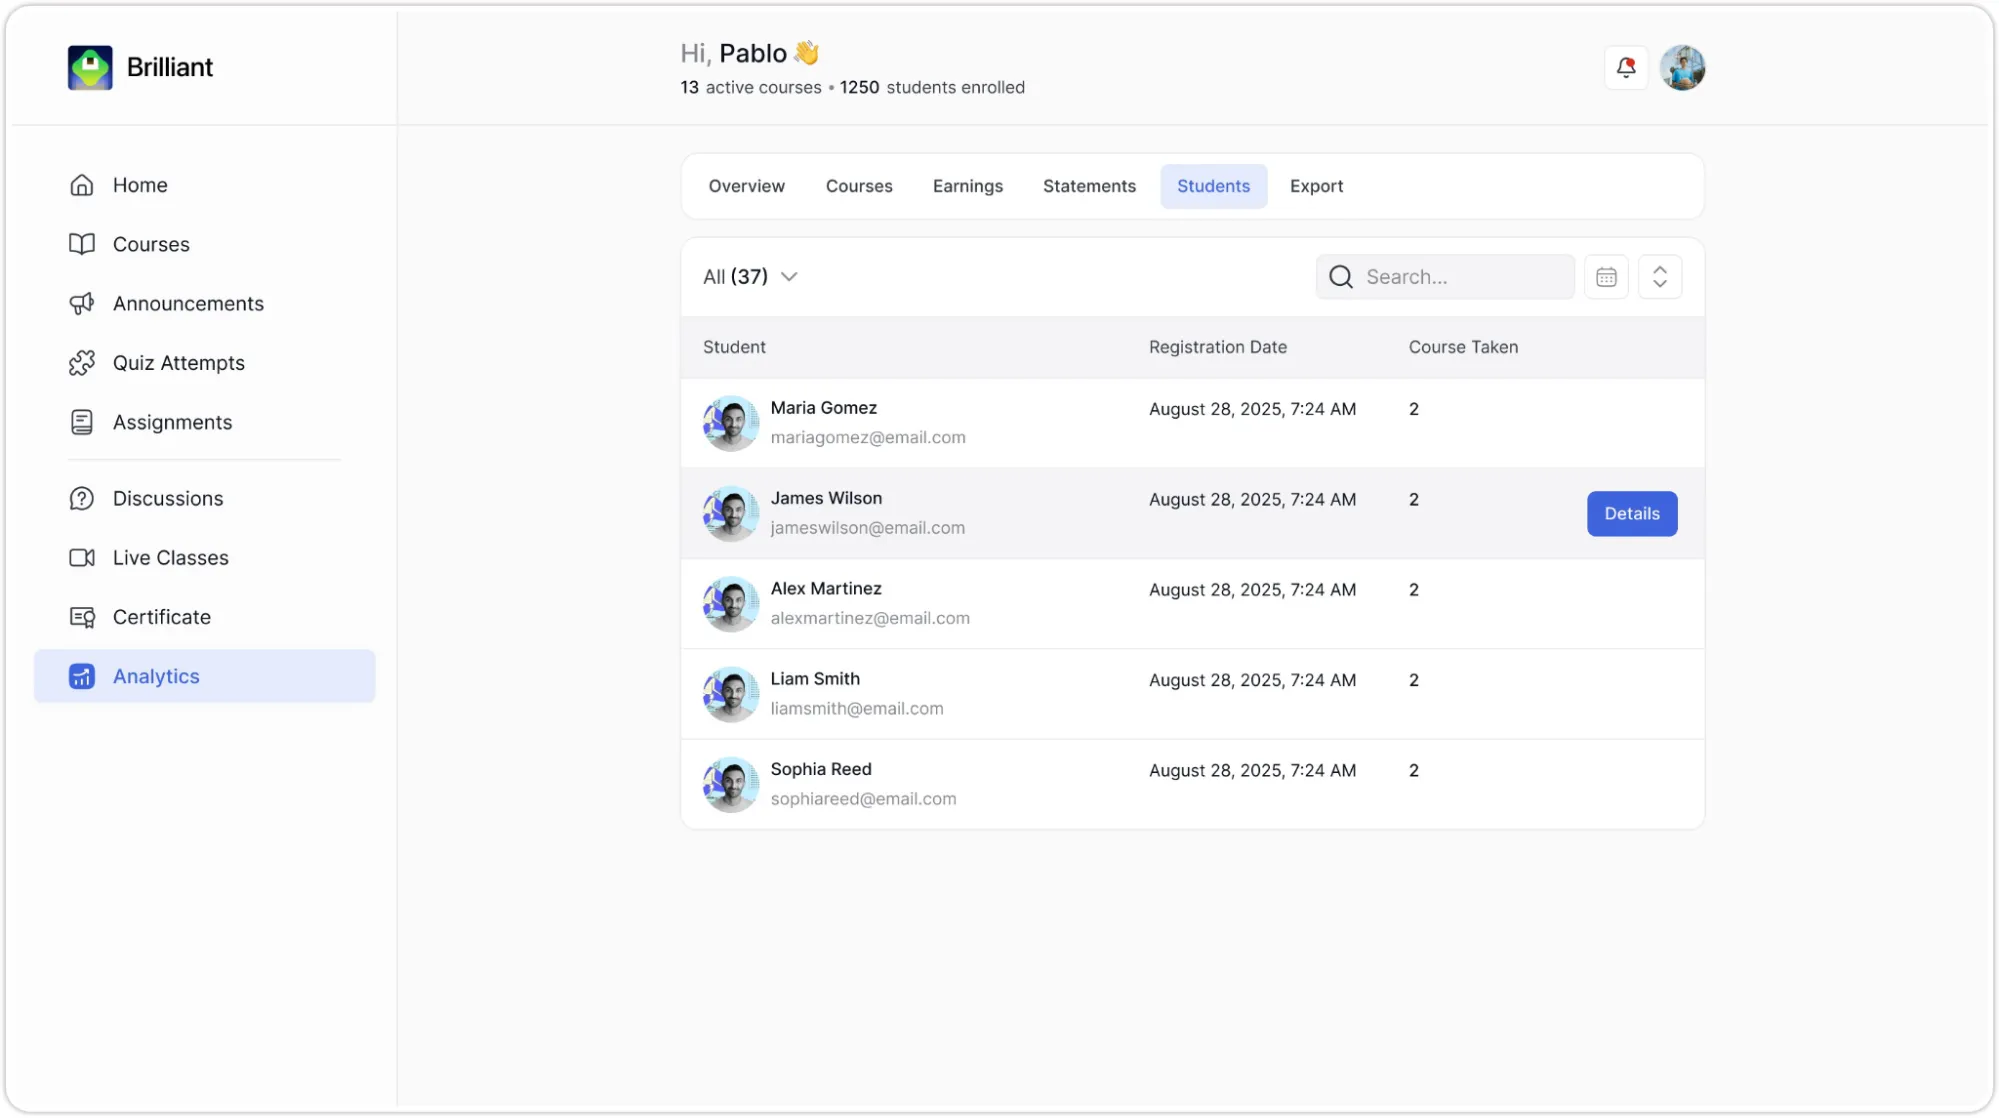Click the waving hand emoji by Pablo

tap(806, 52)
